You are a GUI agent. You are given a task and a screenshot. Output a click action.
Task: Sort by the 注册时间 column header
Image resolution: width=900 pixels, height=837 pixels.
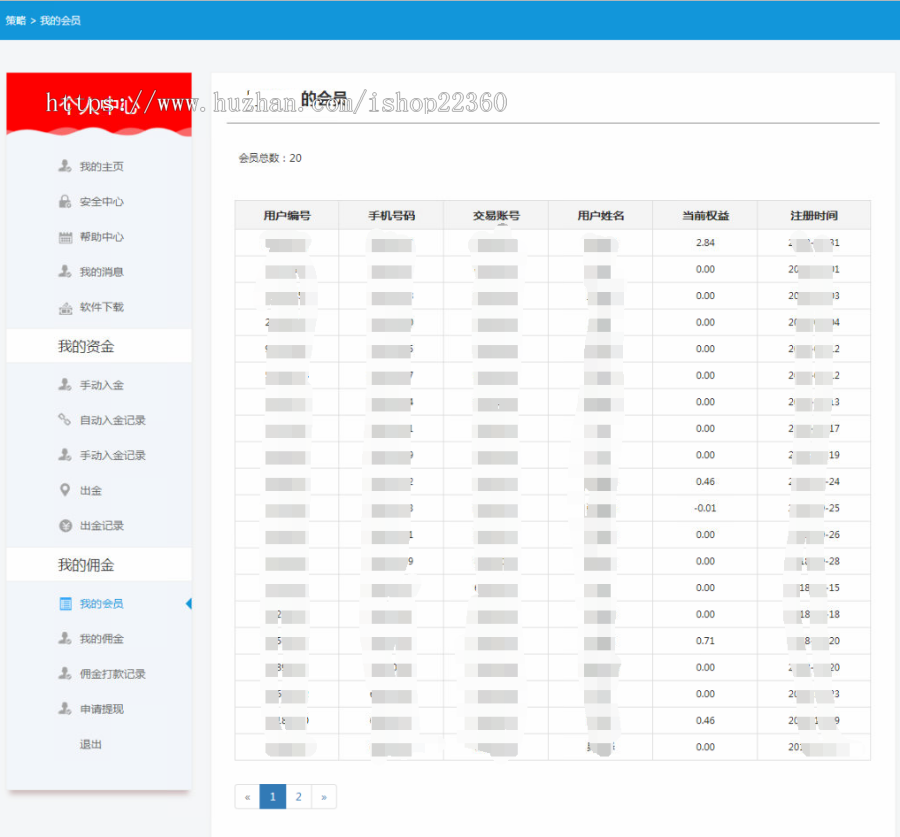coord(813,214)
